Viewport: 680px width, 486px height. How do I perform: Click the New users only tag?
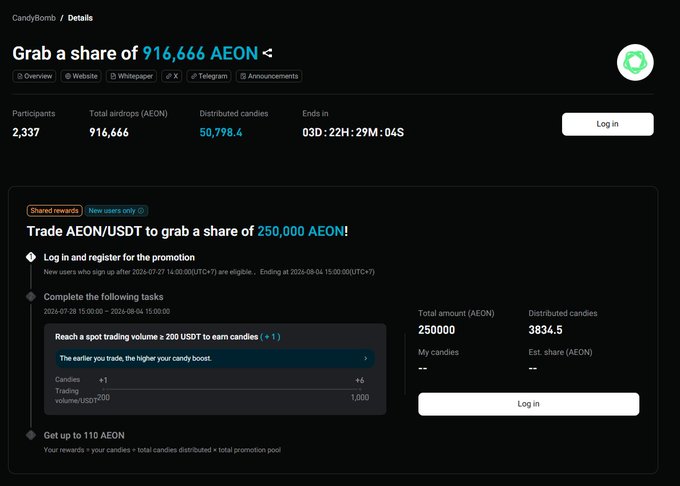(116, 211)
